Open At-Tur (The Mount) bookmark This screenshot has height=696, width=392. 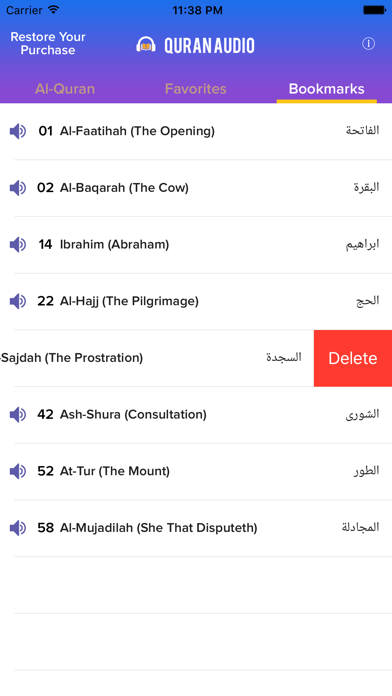[196, 471]
